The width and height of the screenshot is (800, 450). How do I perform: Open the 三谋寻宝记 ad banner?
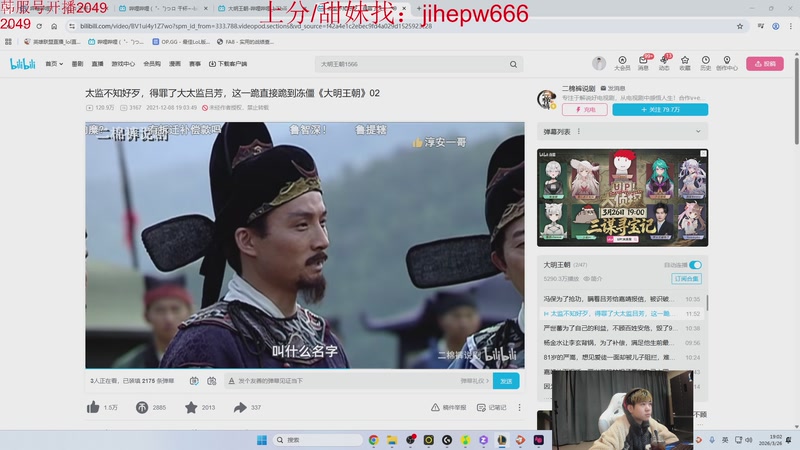coord(622,197)
